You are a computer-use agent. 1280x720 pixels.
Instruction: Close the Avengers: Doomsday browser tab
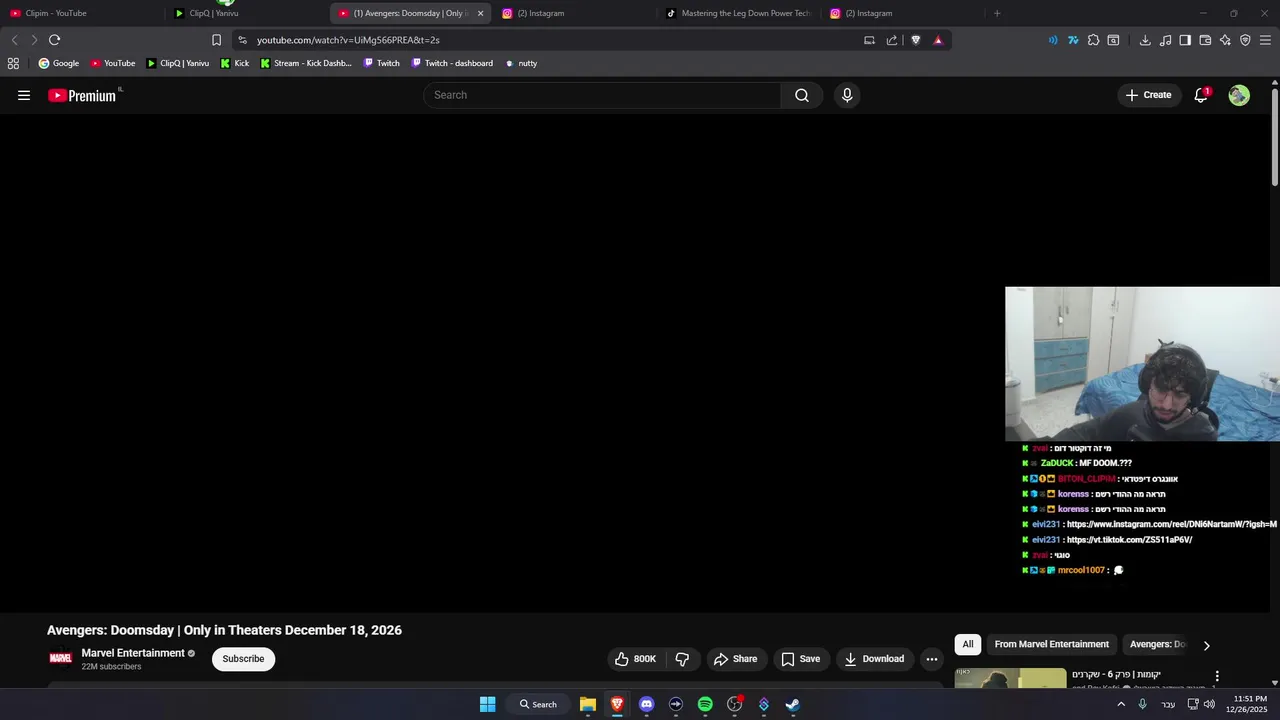click(480, 13)
